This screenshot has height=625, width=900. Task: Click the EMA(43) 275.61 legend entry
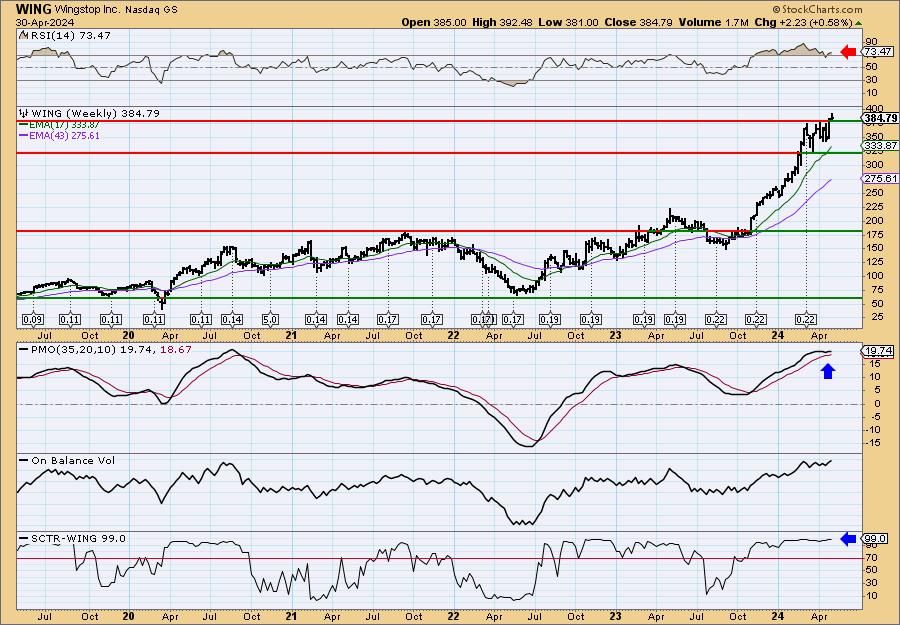(64, 136)
